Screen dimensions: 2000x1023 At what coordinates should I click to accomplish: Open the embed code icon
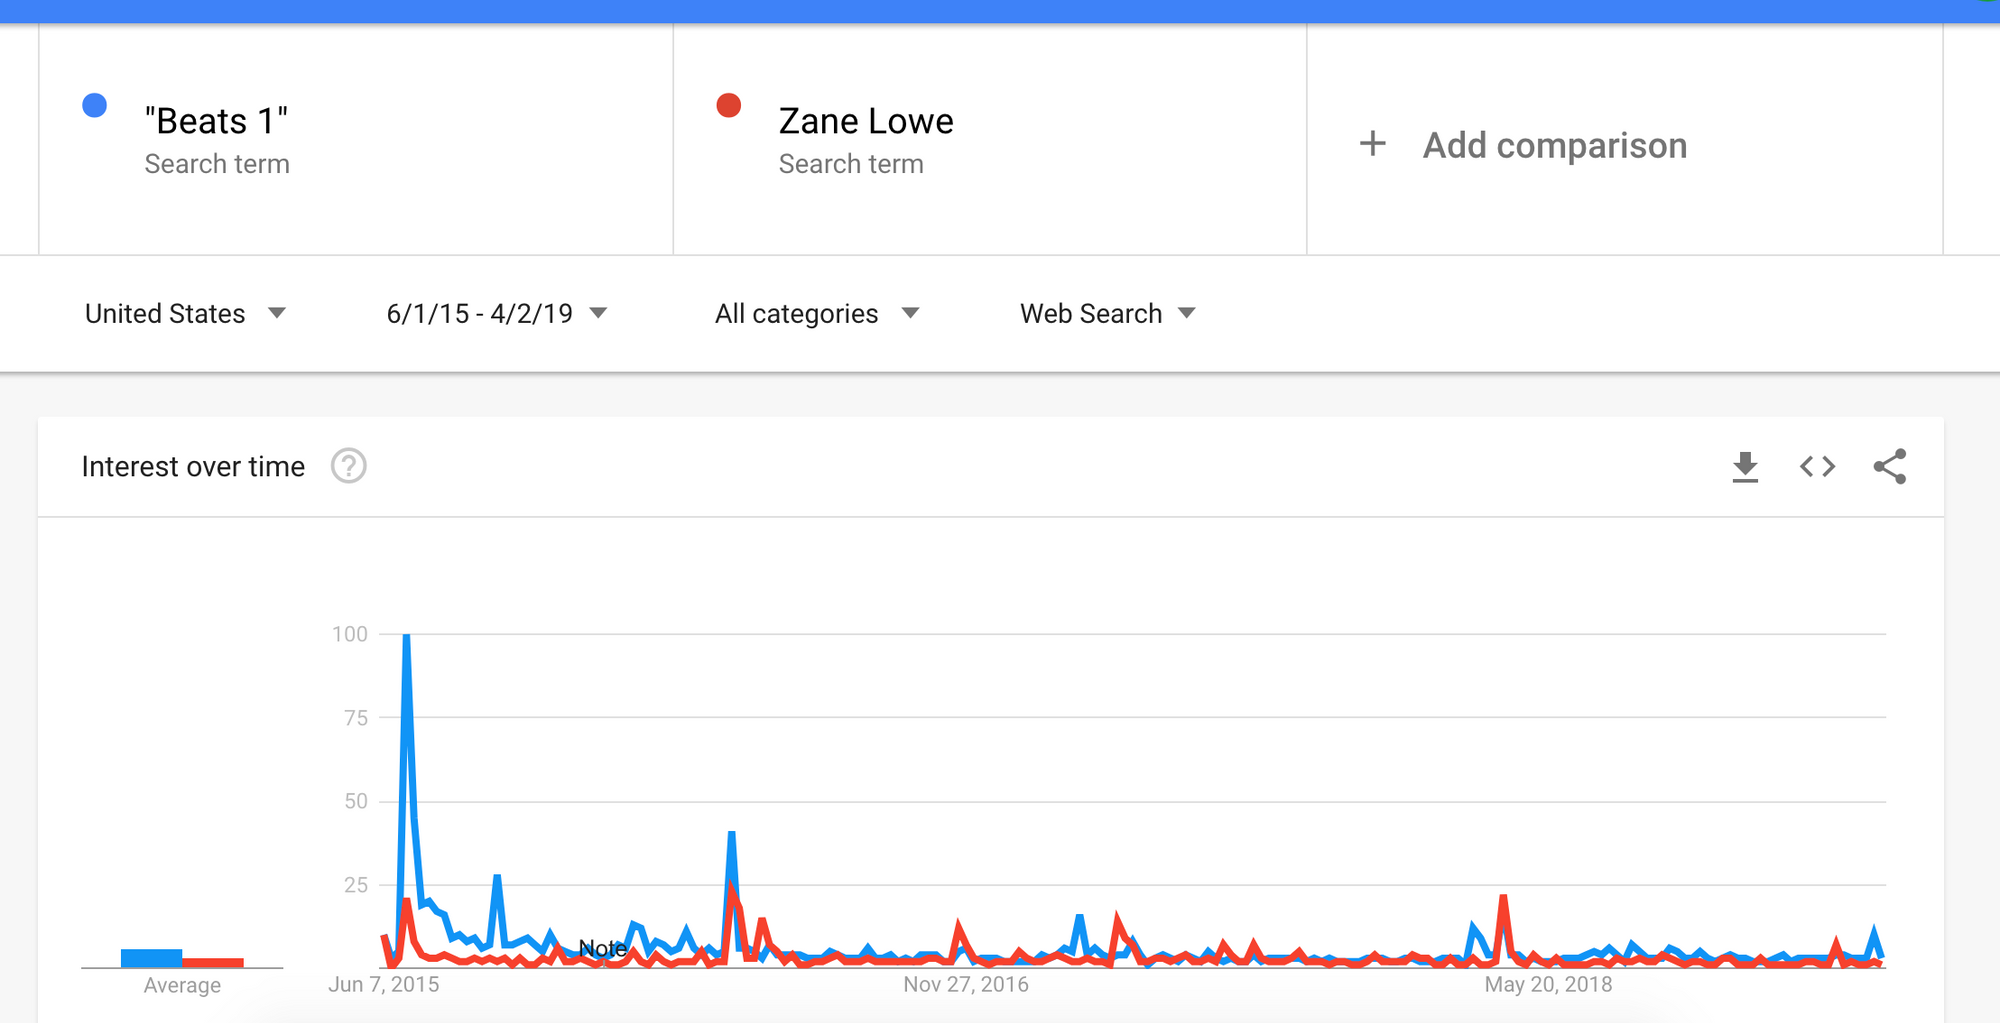coord(1817,467)
